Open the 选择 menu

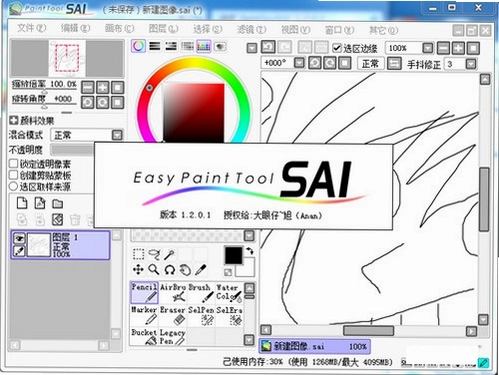[207, 29]
